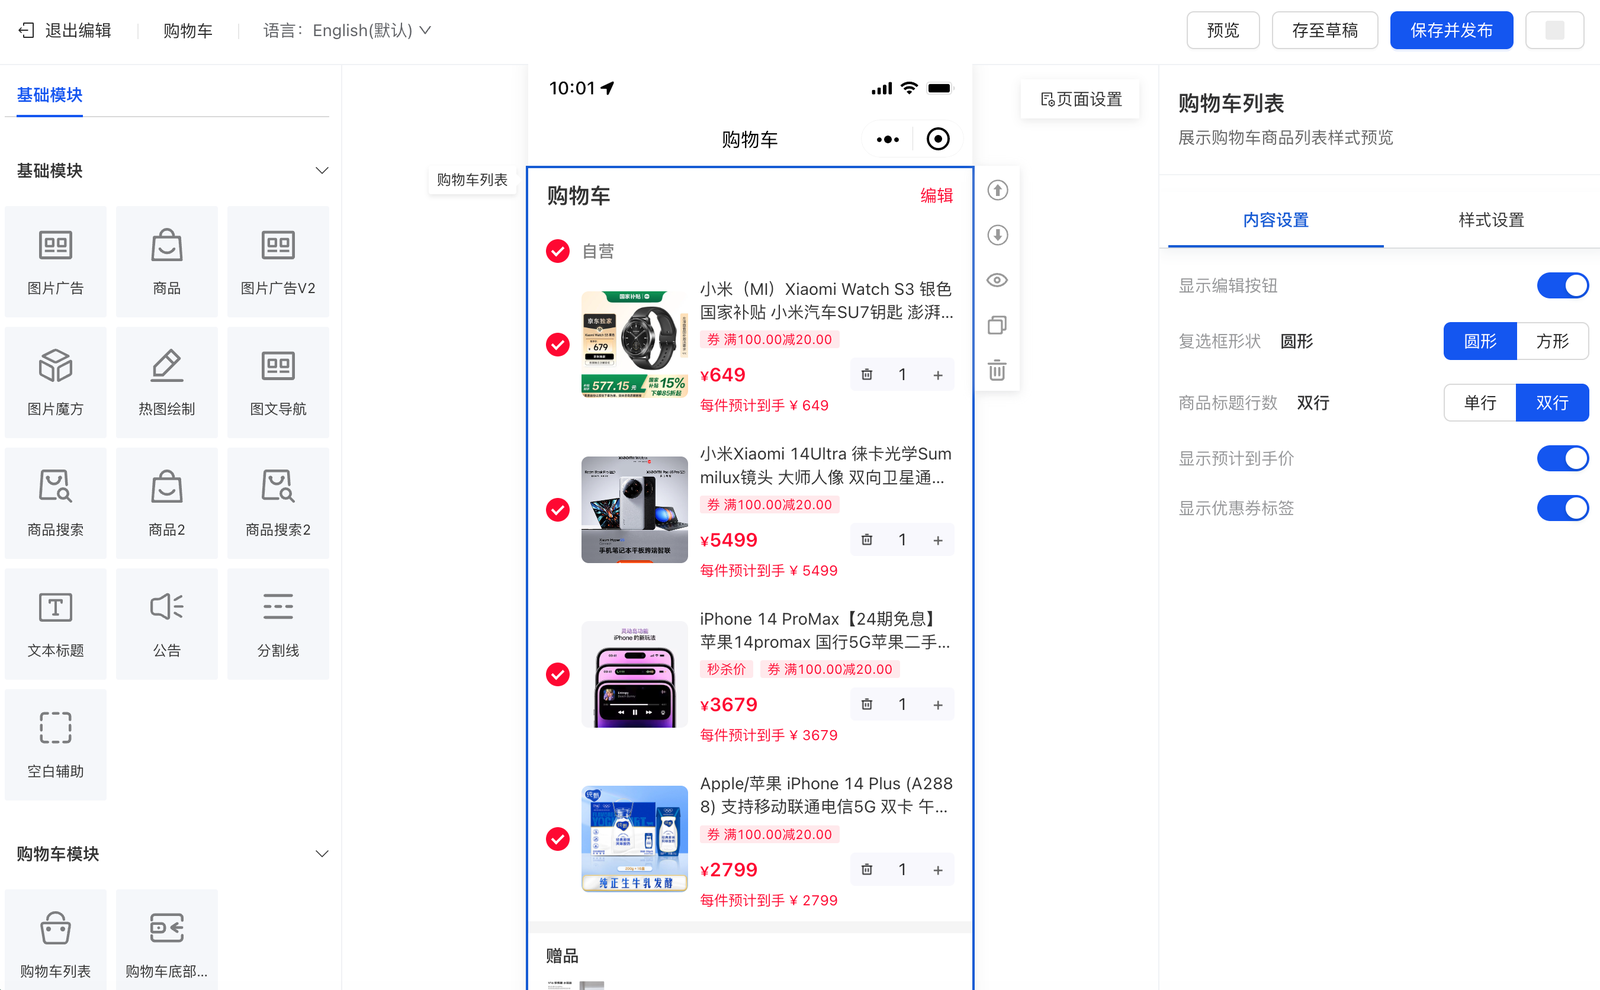
Task: Hide module using the eye icon
Action: tap(997, 280)
